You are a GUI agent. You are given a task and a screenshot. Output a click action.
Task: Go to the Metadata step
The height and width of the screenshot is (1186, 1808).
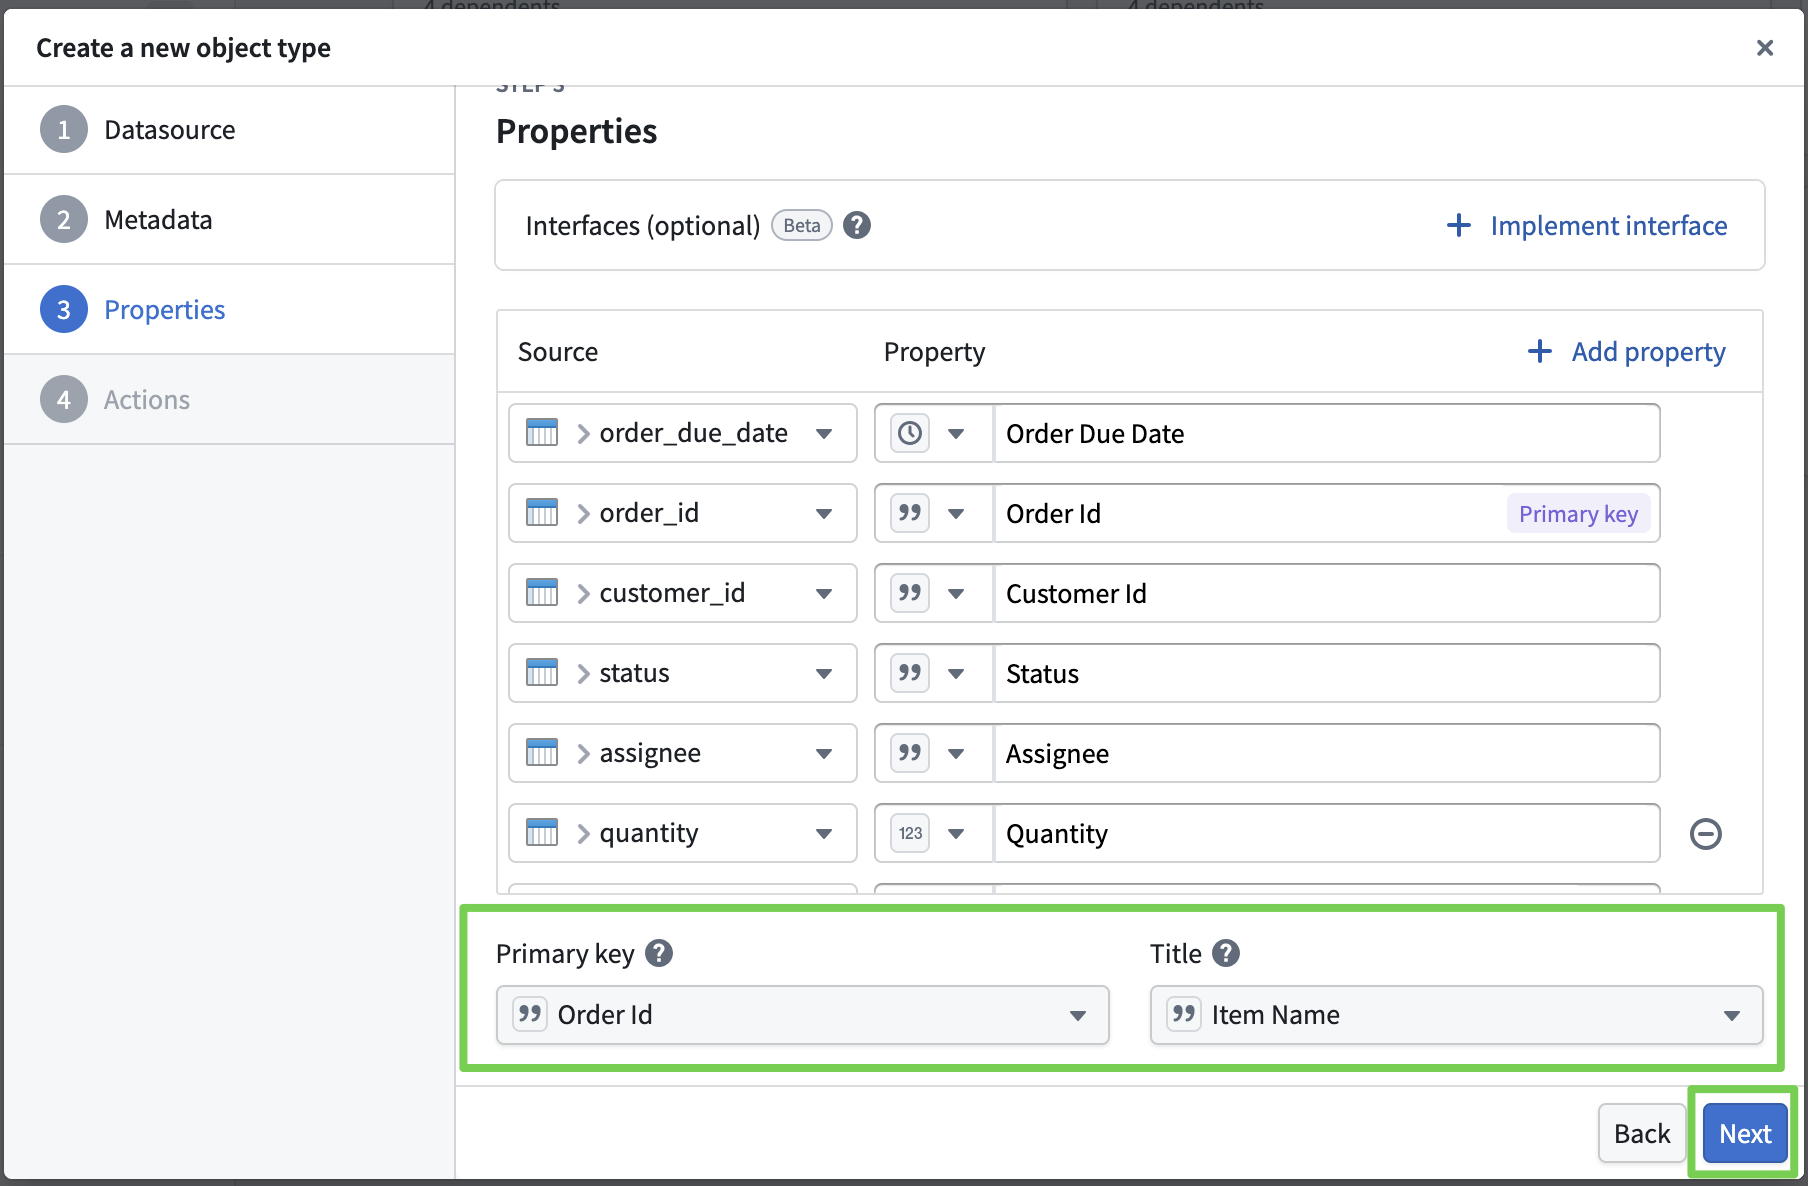[x=158, y=220]
